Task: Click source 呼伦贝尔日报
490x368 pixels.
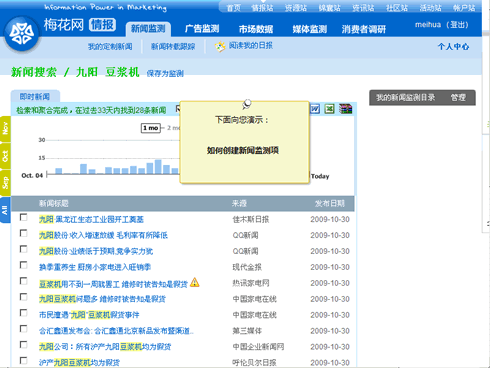Action: (254, 362)
